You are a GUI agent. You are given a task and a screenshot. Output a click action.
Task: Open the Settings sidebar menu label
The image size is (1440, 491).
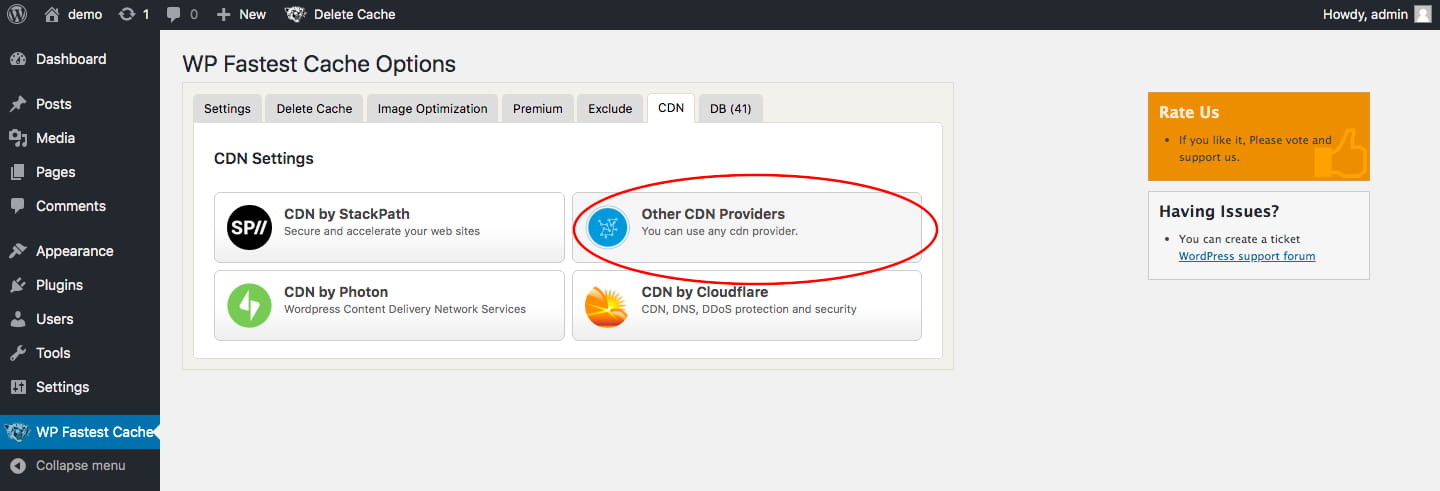pyautogui.click(x=63, y=387)
